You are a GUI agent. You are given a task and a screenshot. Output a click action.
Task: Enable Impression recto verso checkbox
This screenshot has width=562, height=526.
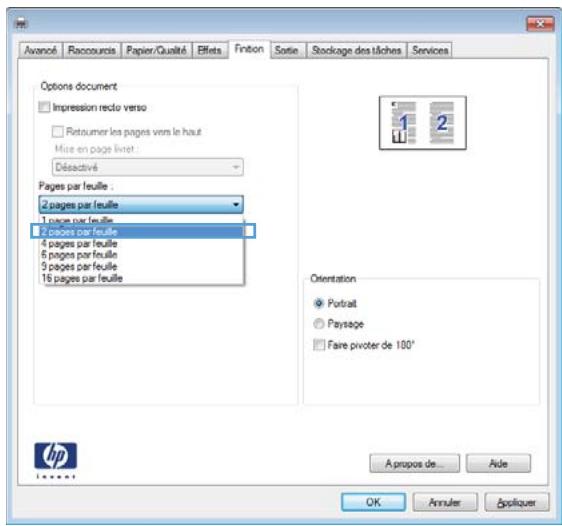44,107
